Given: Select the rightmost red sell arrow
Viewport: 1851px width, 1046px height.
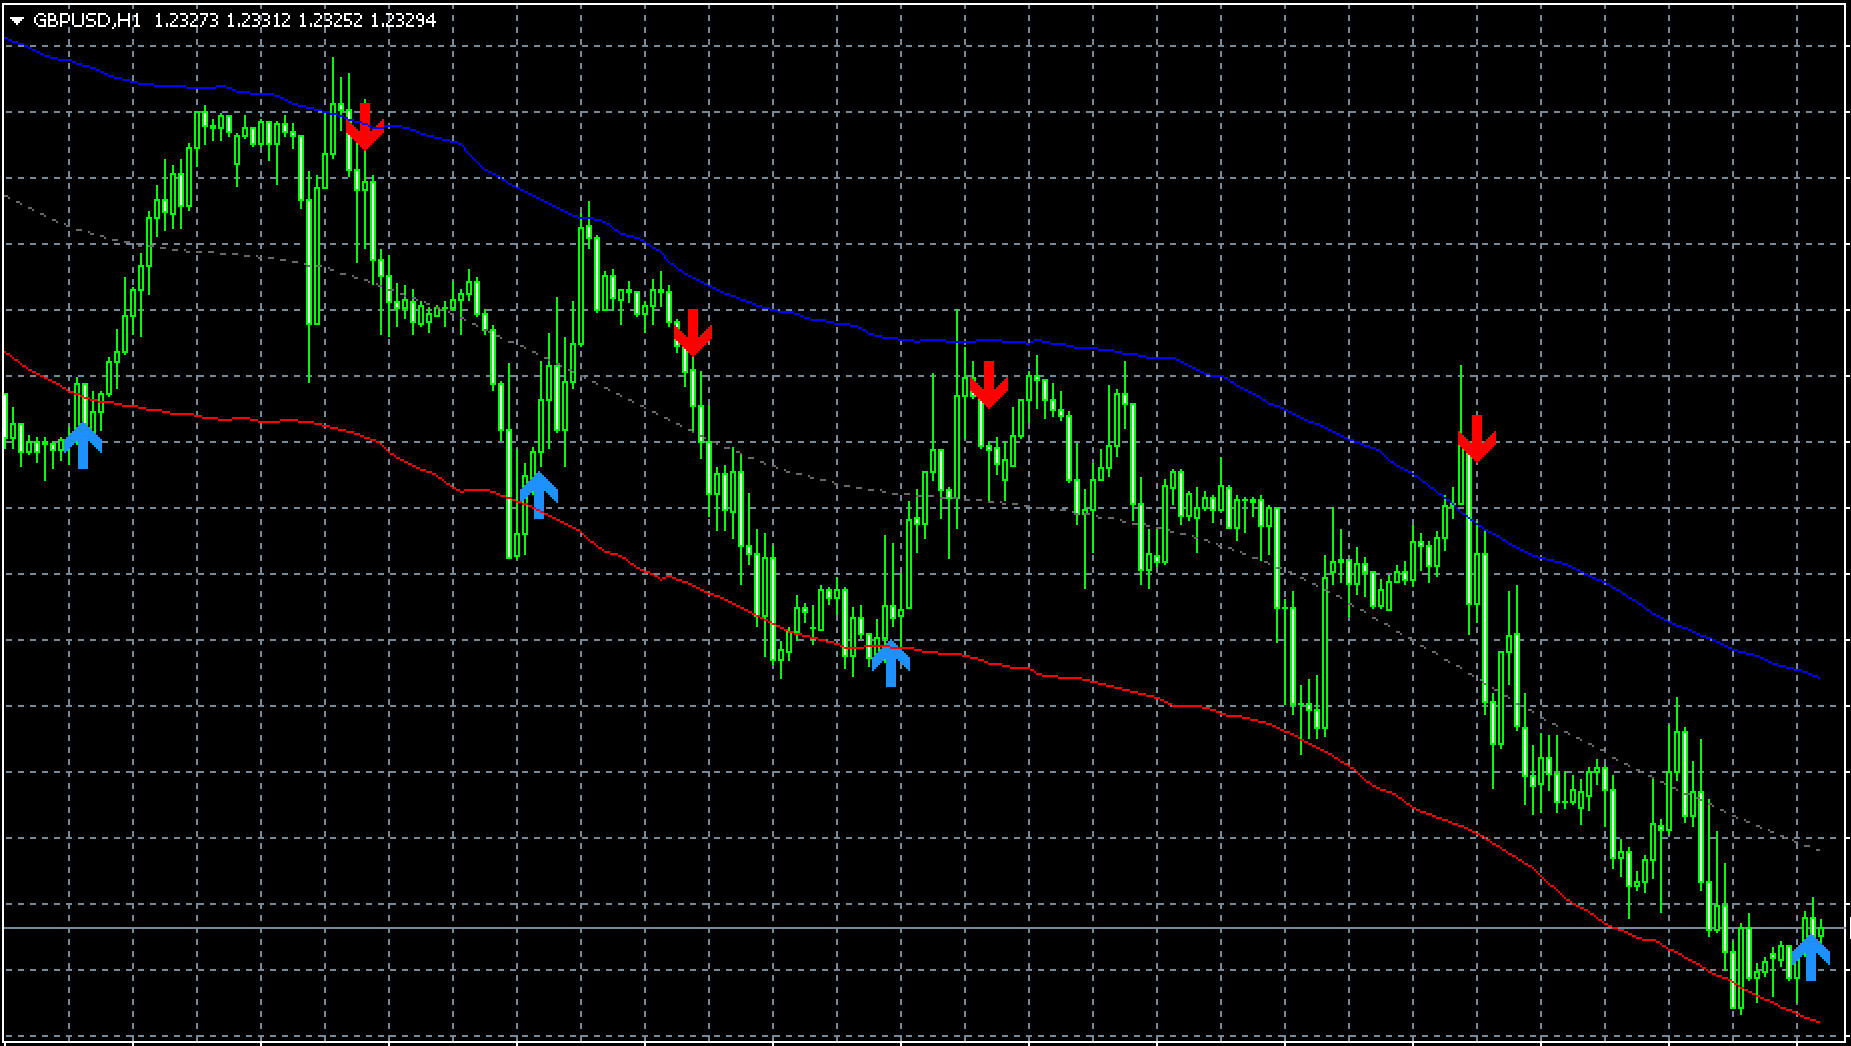Looking at the screenshot, I should [1476, 439].
